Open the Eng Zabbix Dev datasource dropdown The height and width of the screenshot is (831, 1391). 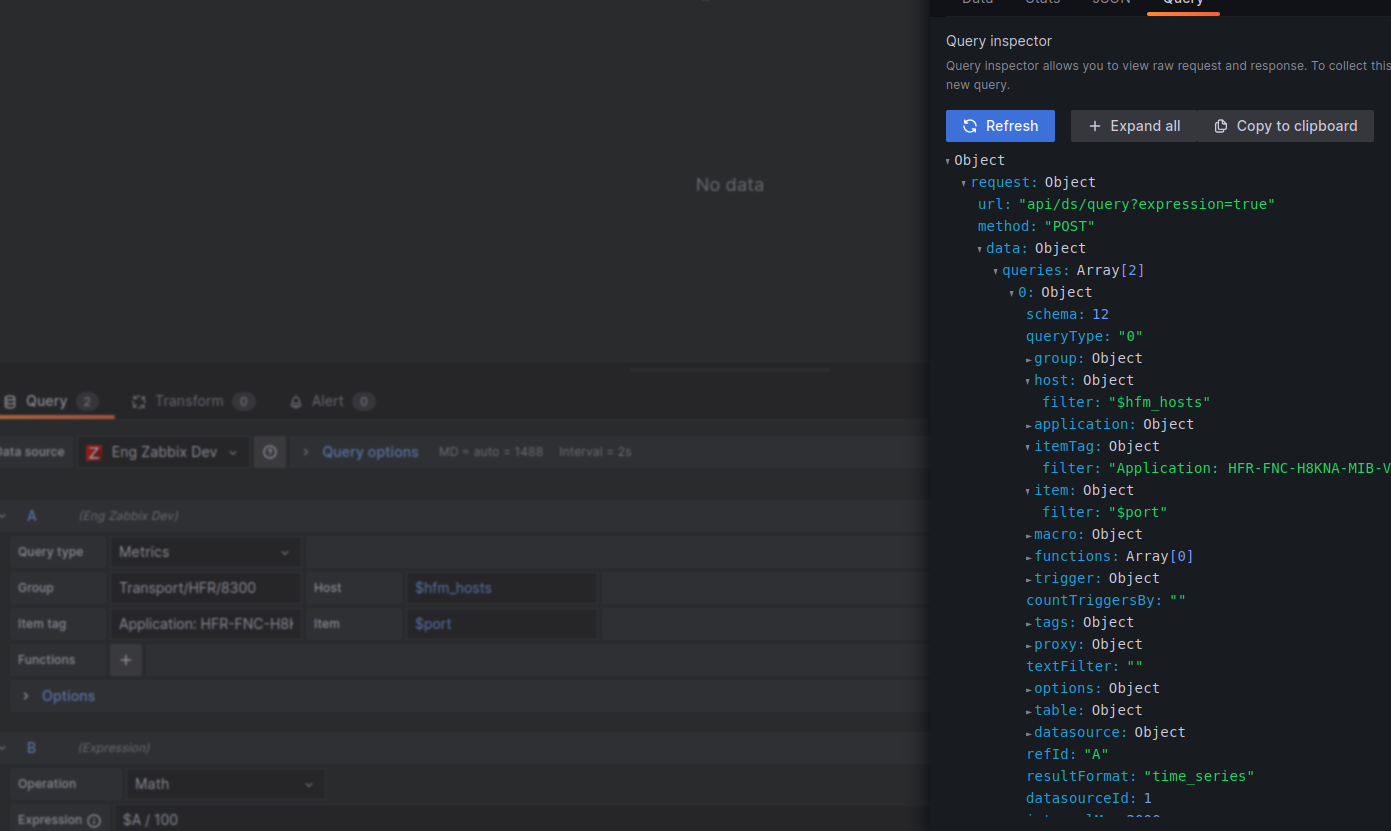(x=162, y=451)
